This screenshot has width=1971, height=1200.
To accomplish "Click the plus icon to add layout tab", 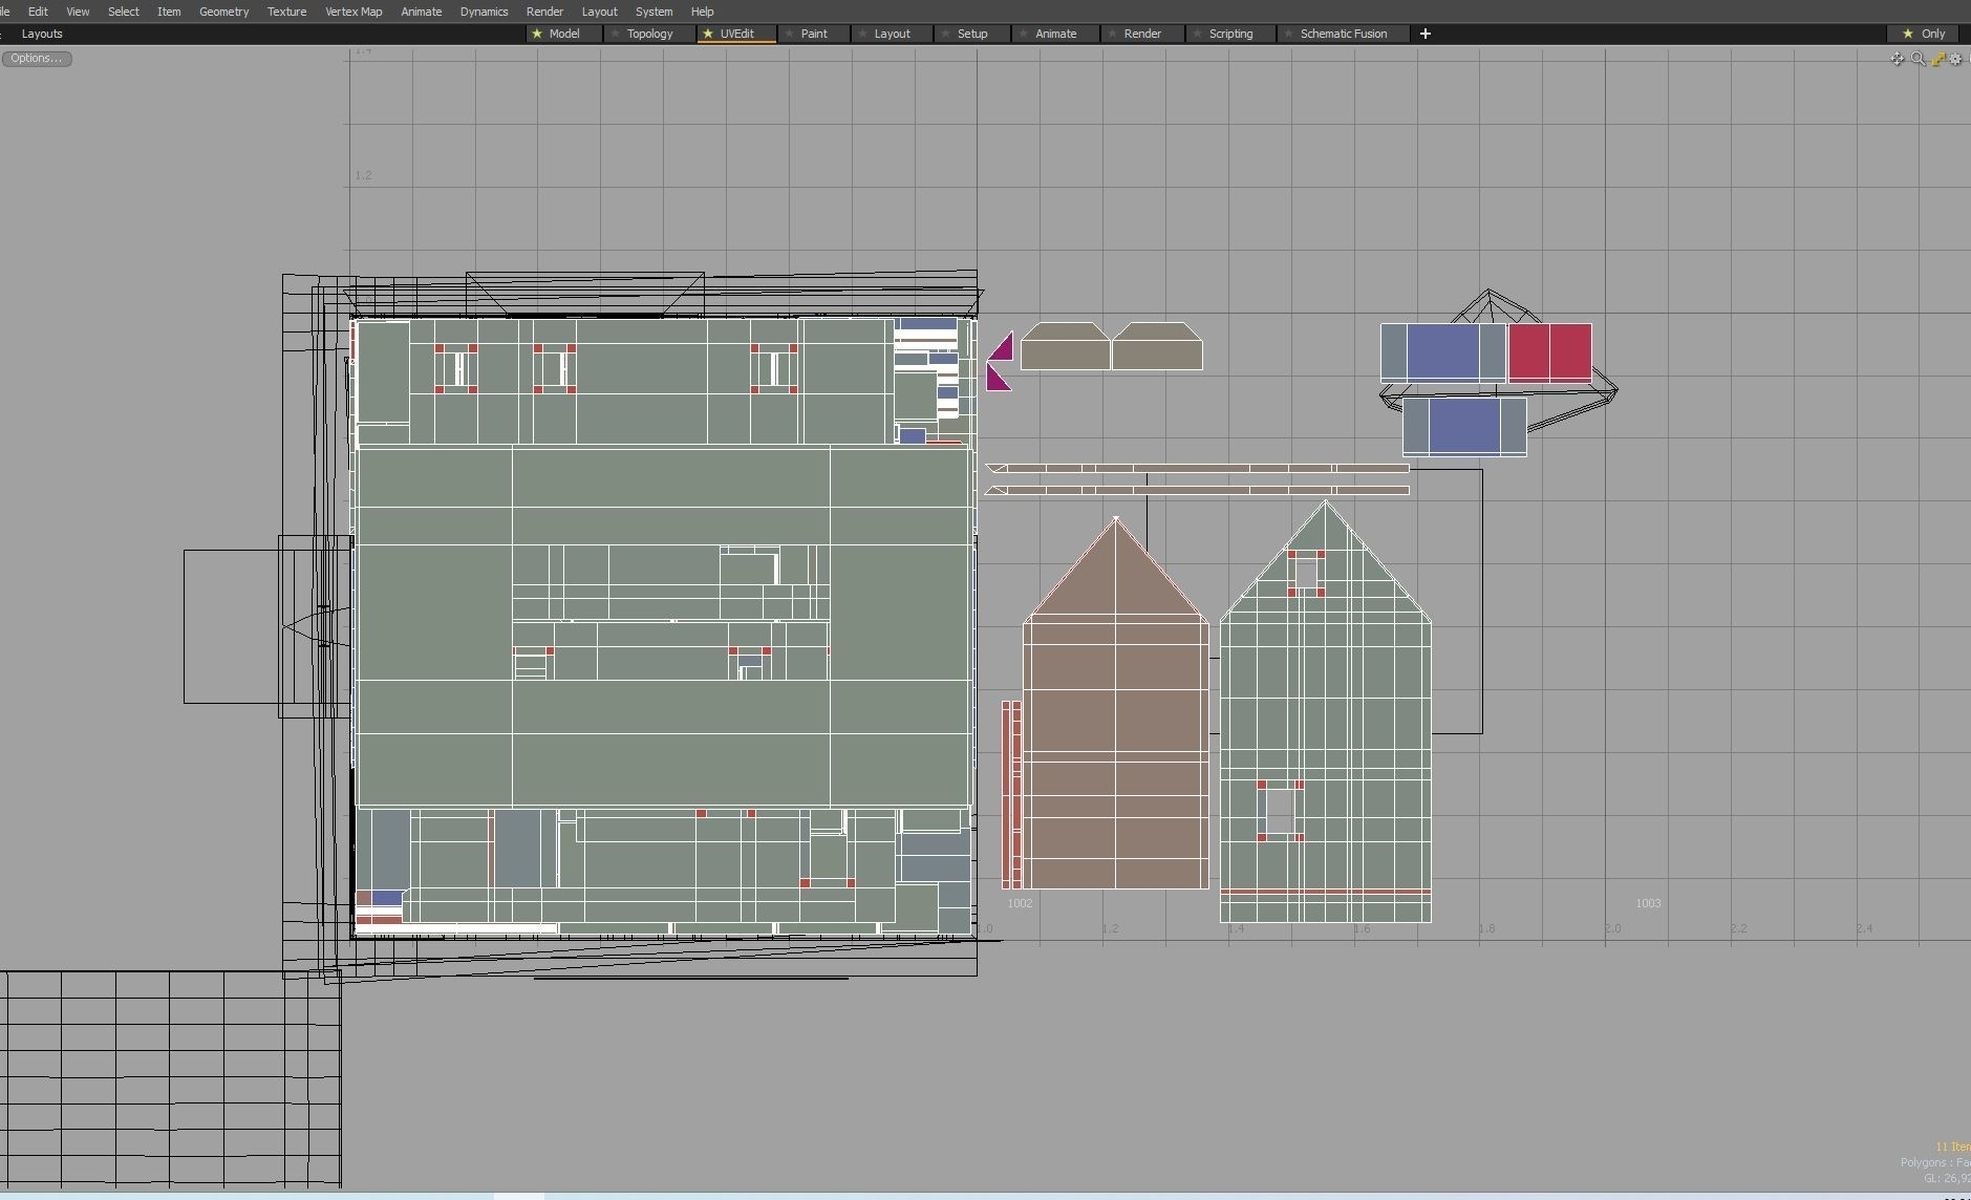I will tap(1425, 33).
